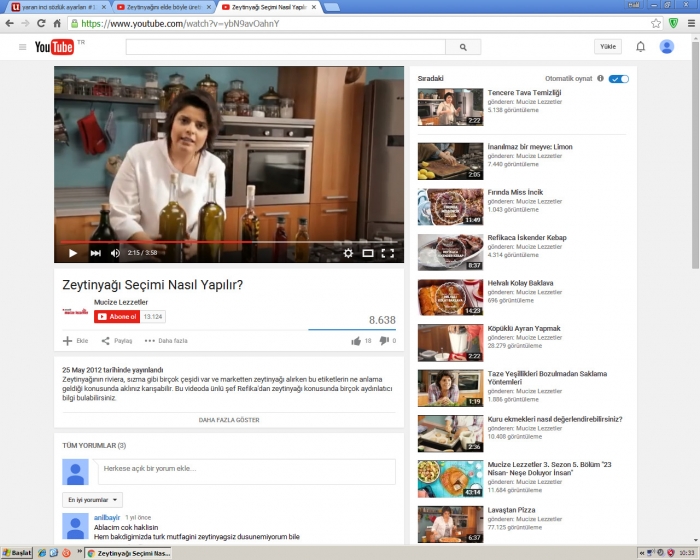Image resolution: width=700 pixels, height=560 pixels.
Task: Open Chrome's main menu button
Action: pos(691,23)
